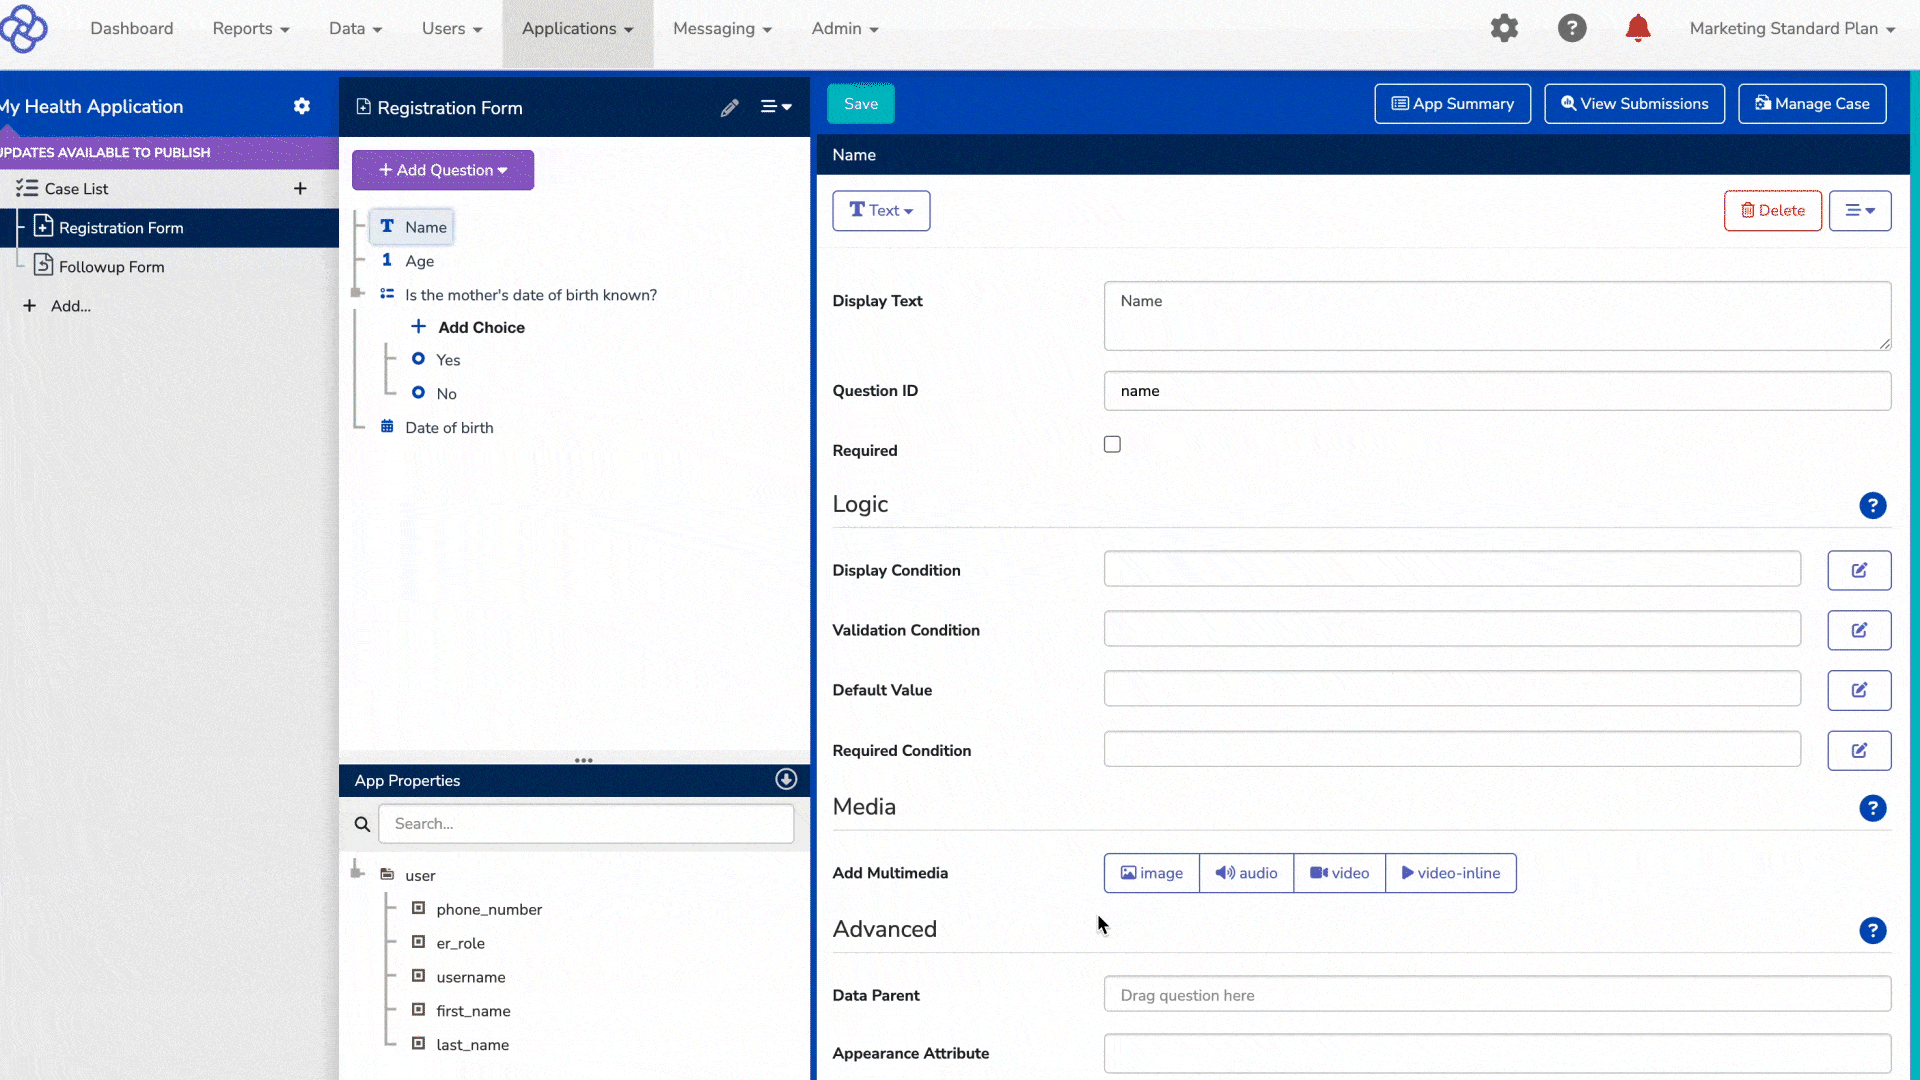Viewport: 1920px width, 1080px height.
Task: Open the Messaging menu
Action: click(722, 29)
